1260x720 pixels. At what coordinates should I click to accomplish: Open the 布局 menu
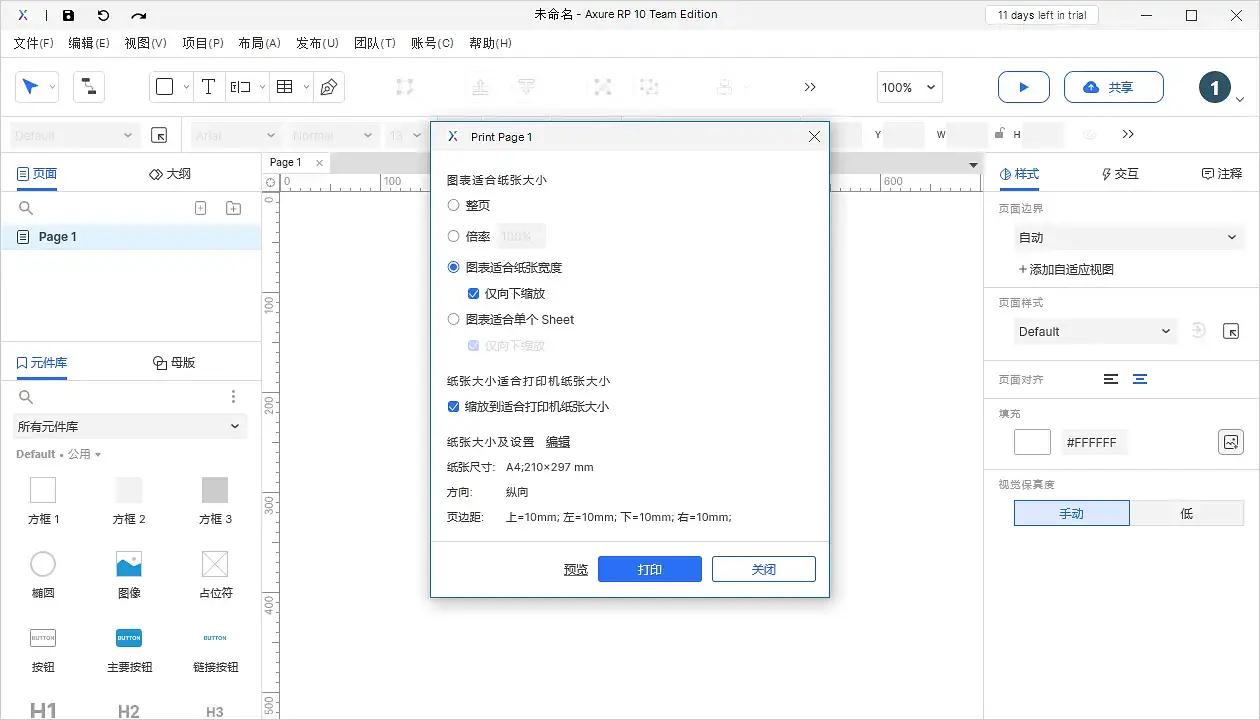(258, 43)
